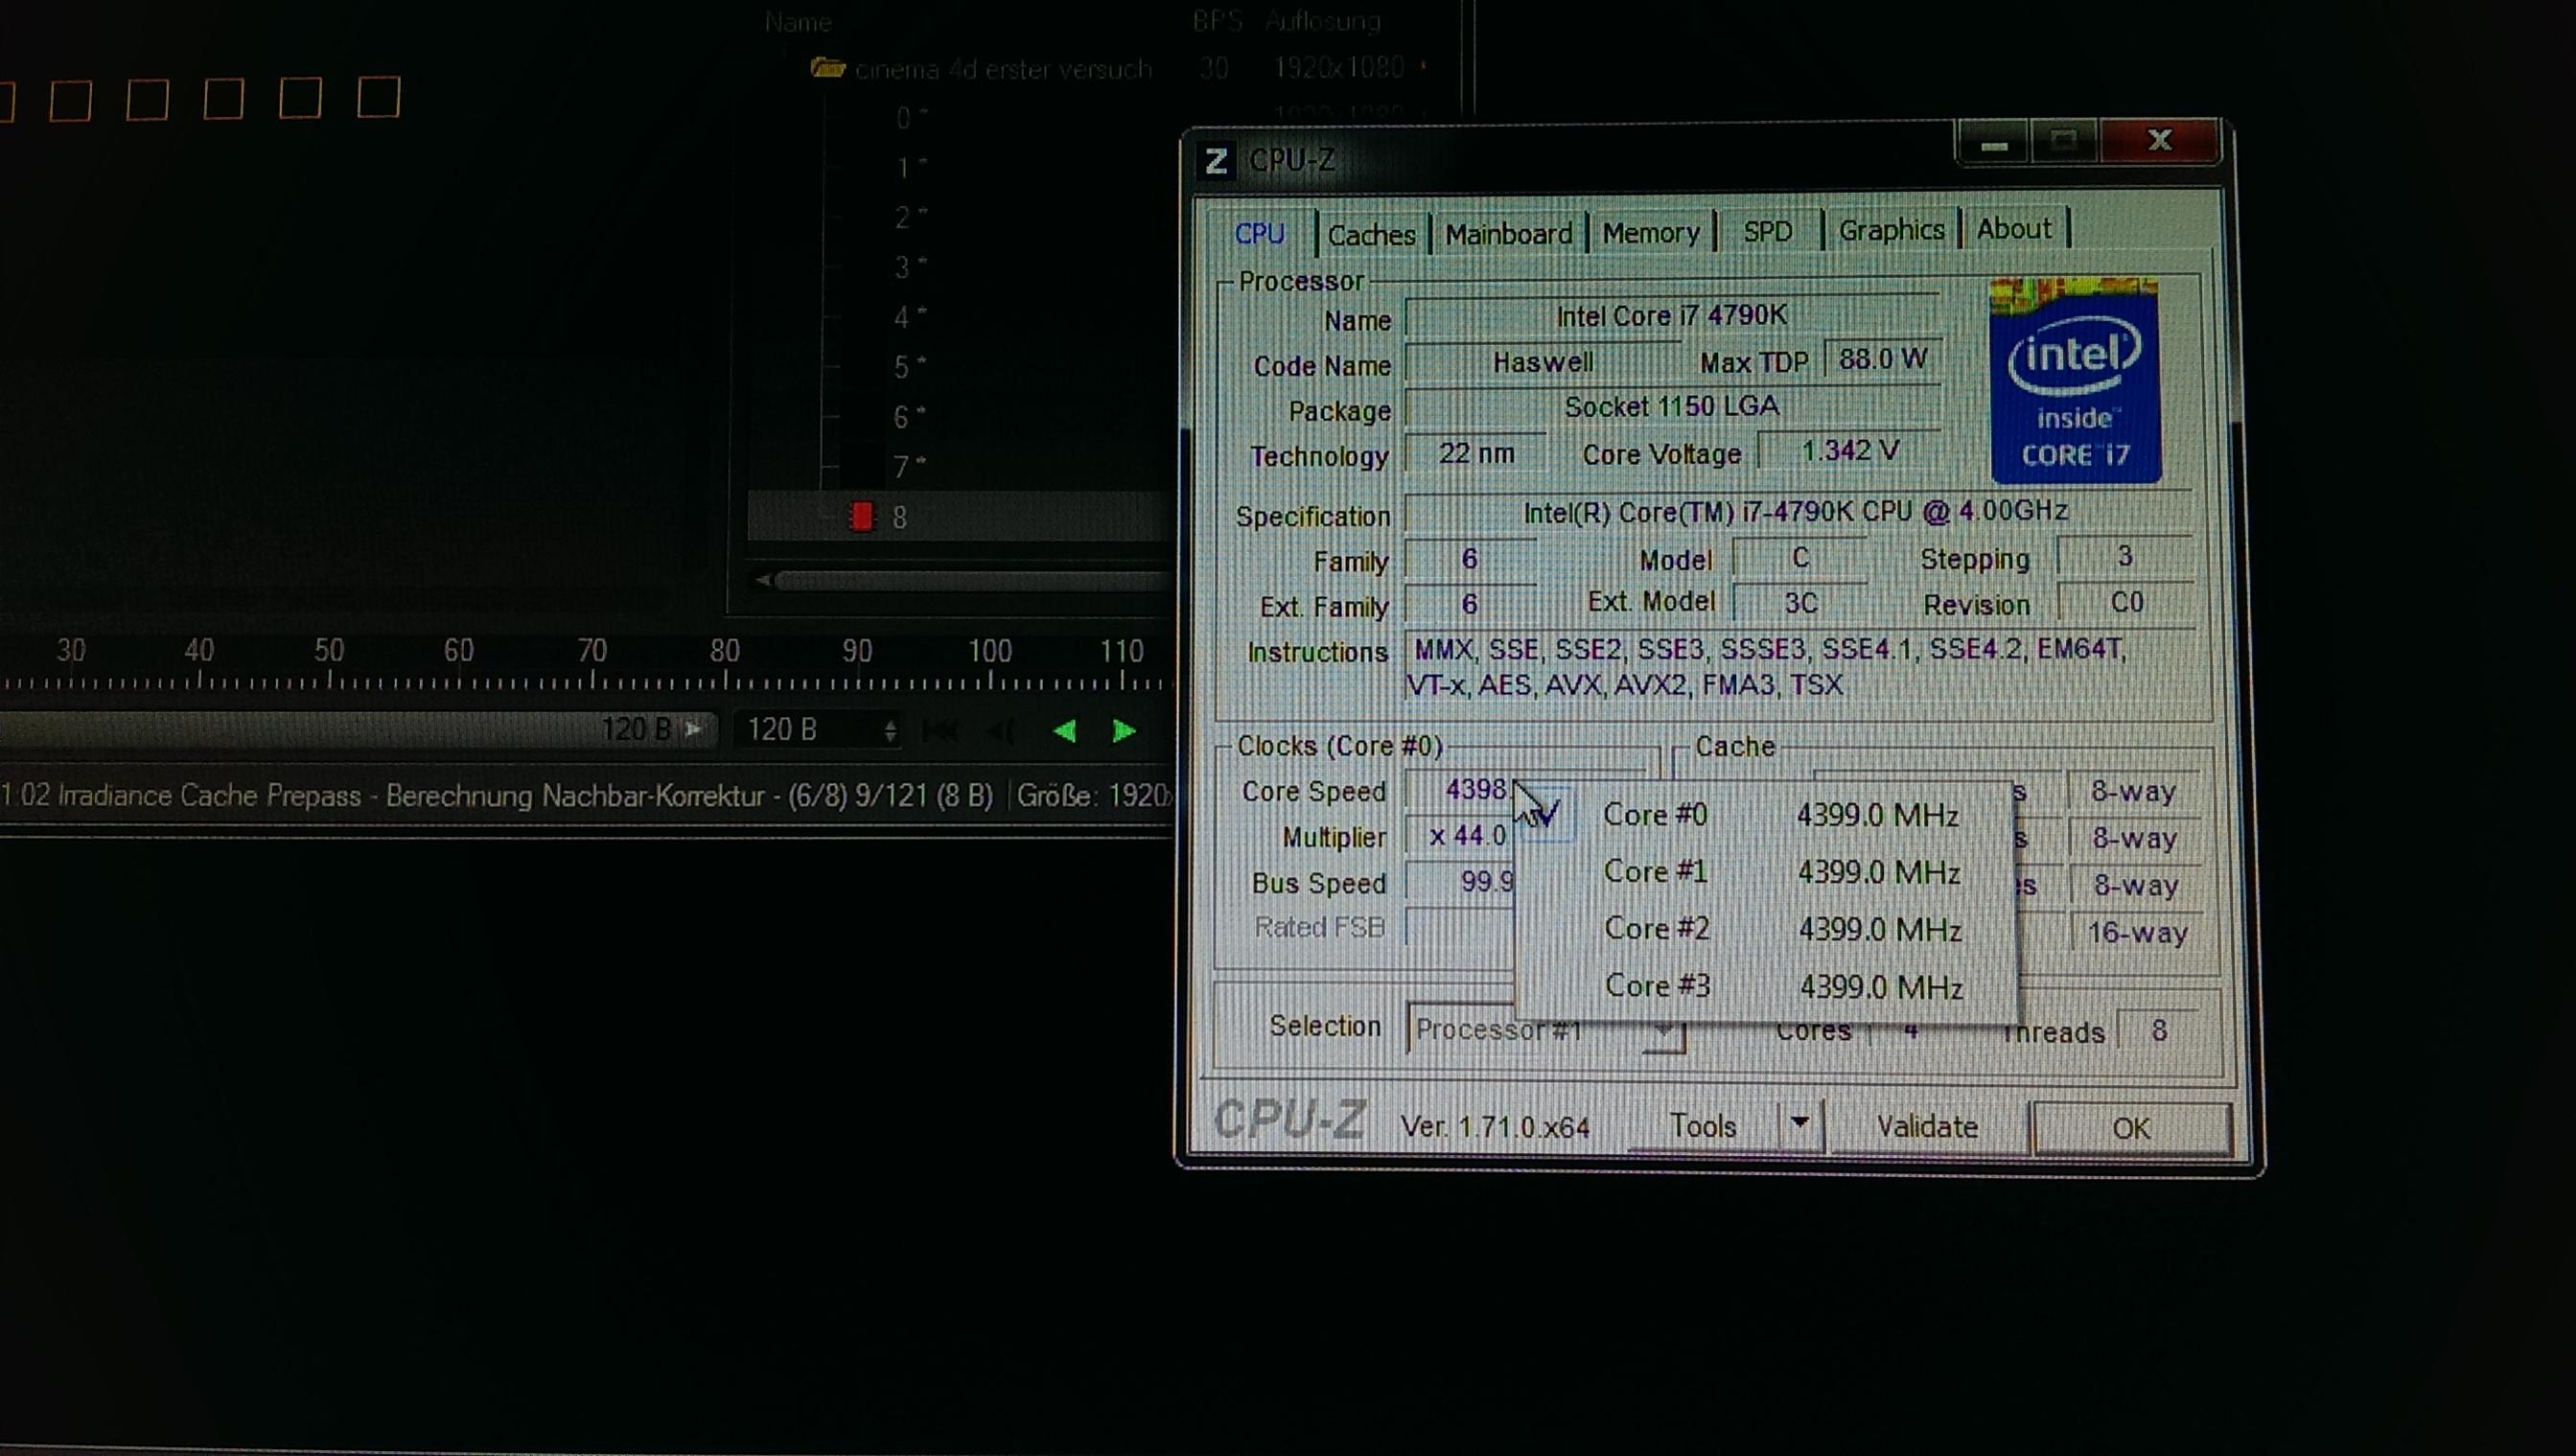2576x1456 pixels.
Task: Select frame 4 in render list
Action: click(902, 318)
